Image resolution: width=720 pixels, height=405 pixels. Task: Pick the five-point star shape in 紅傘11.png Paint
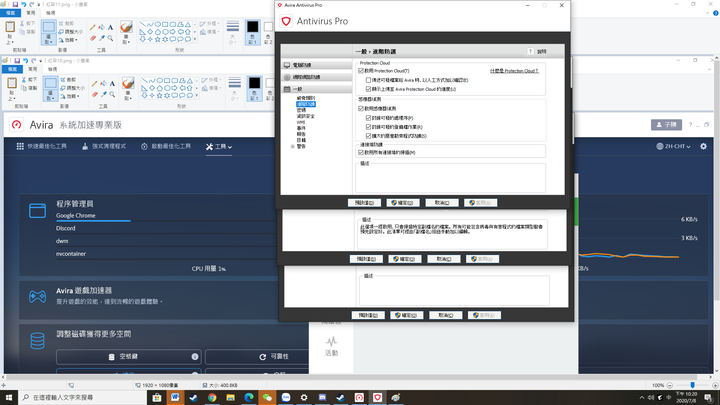[158, 39]
